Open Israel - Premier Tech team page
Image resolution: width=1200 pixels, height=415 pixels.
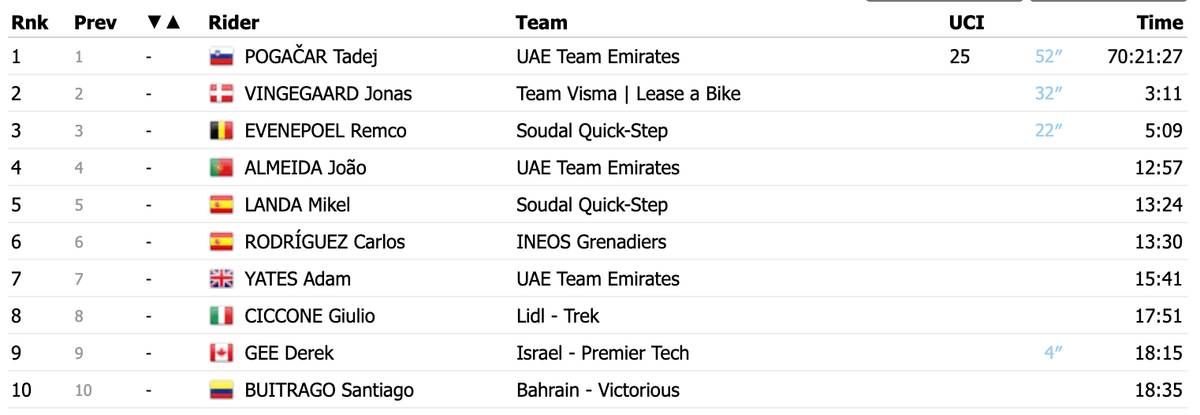tap(602, 353)
